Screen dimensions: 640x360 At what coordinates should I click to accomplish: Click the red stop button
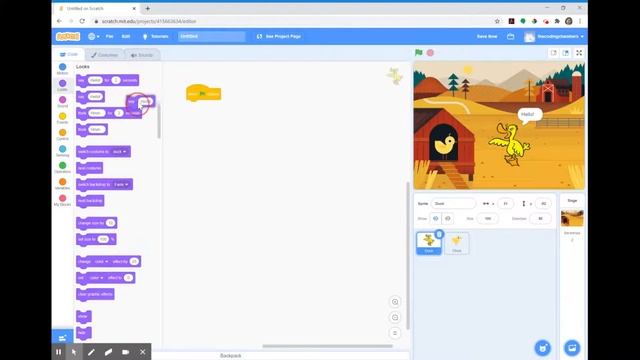pos(430,53)
